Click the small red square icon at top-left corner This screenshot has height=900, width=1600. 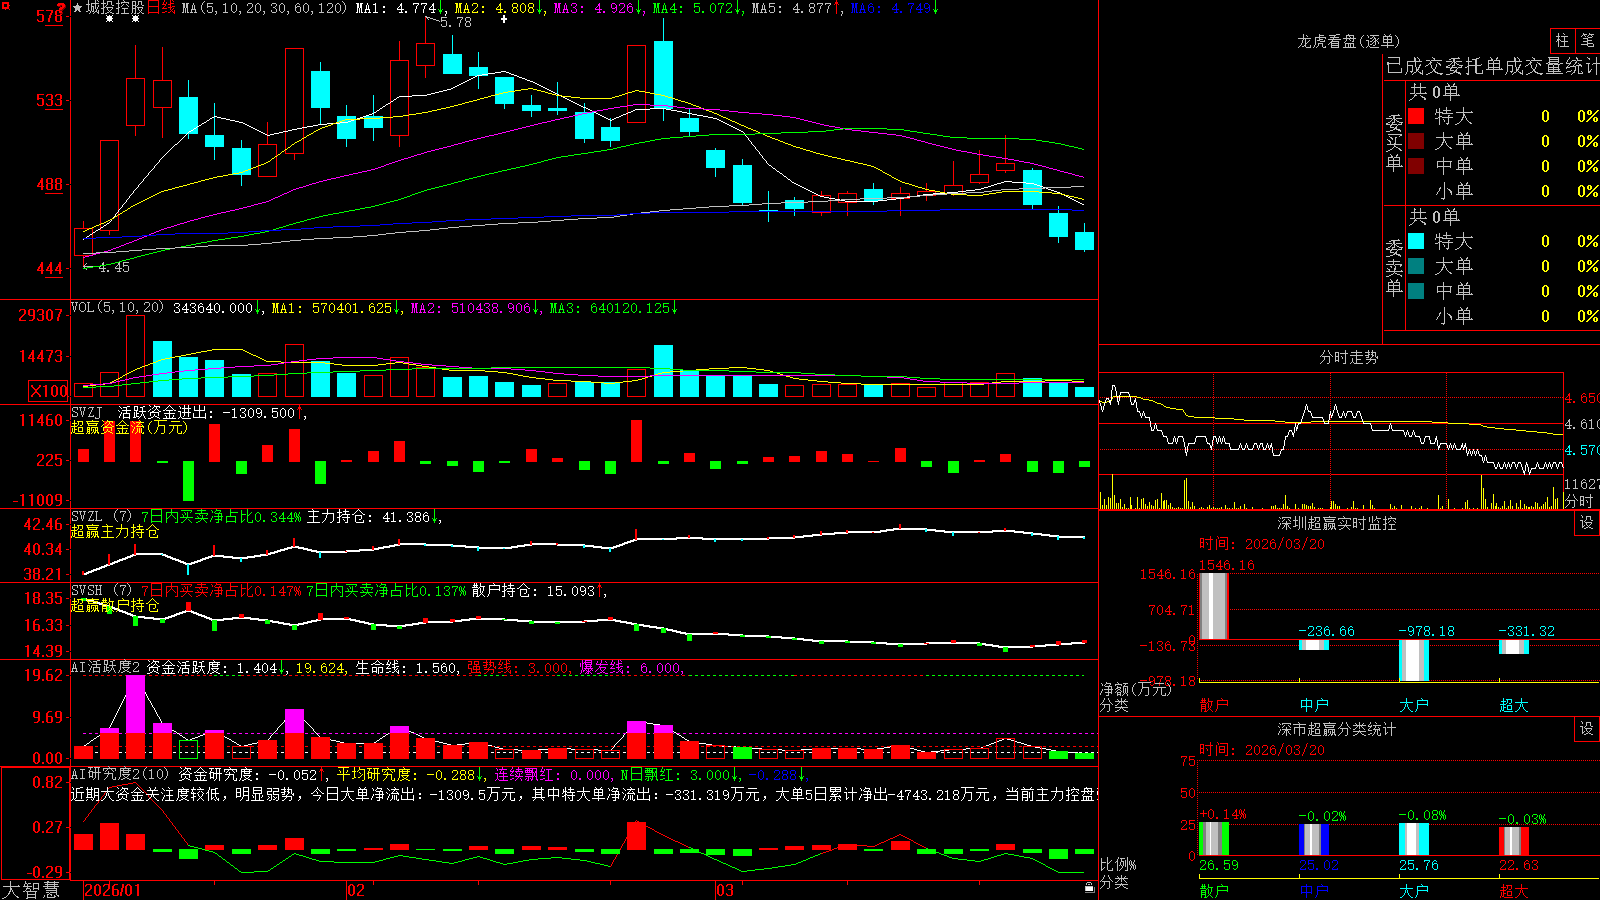pyautogui.click(x=7, y=7)
